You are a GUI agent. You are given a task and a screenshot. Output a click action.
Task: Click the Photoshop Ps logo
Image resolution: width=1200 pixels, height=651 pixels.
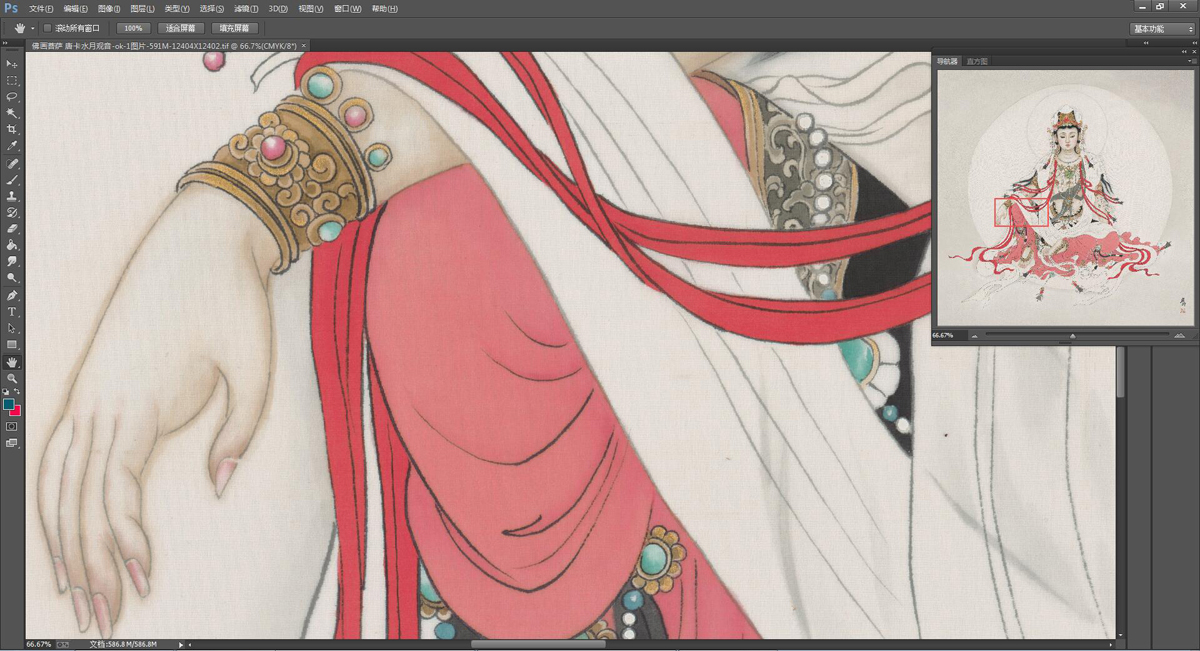pyautogui.click(x=12, y=8)
